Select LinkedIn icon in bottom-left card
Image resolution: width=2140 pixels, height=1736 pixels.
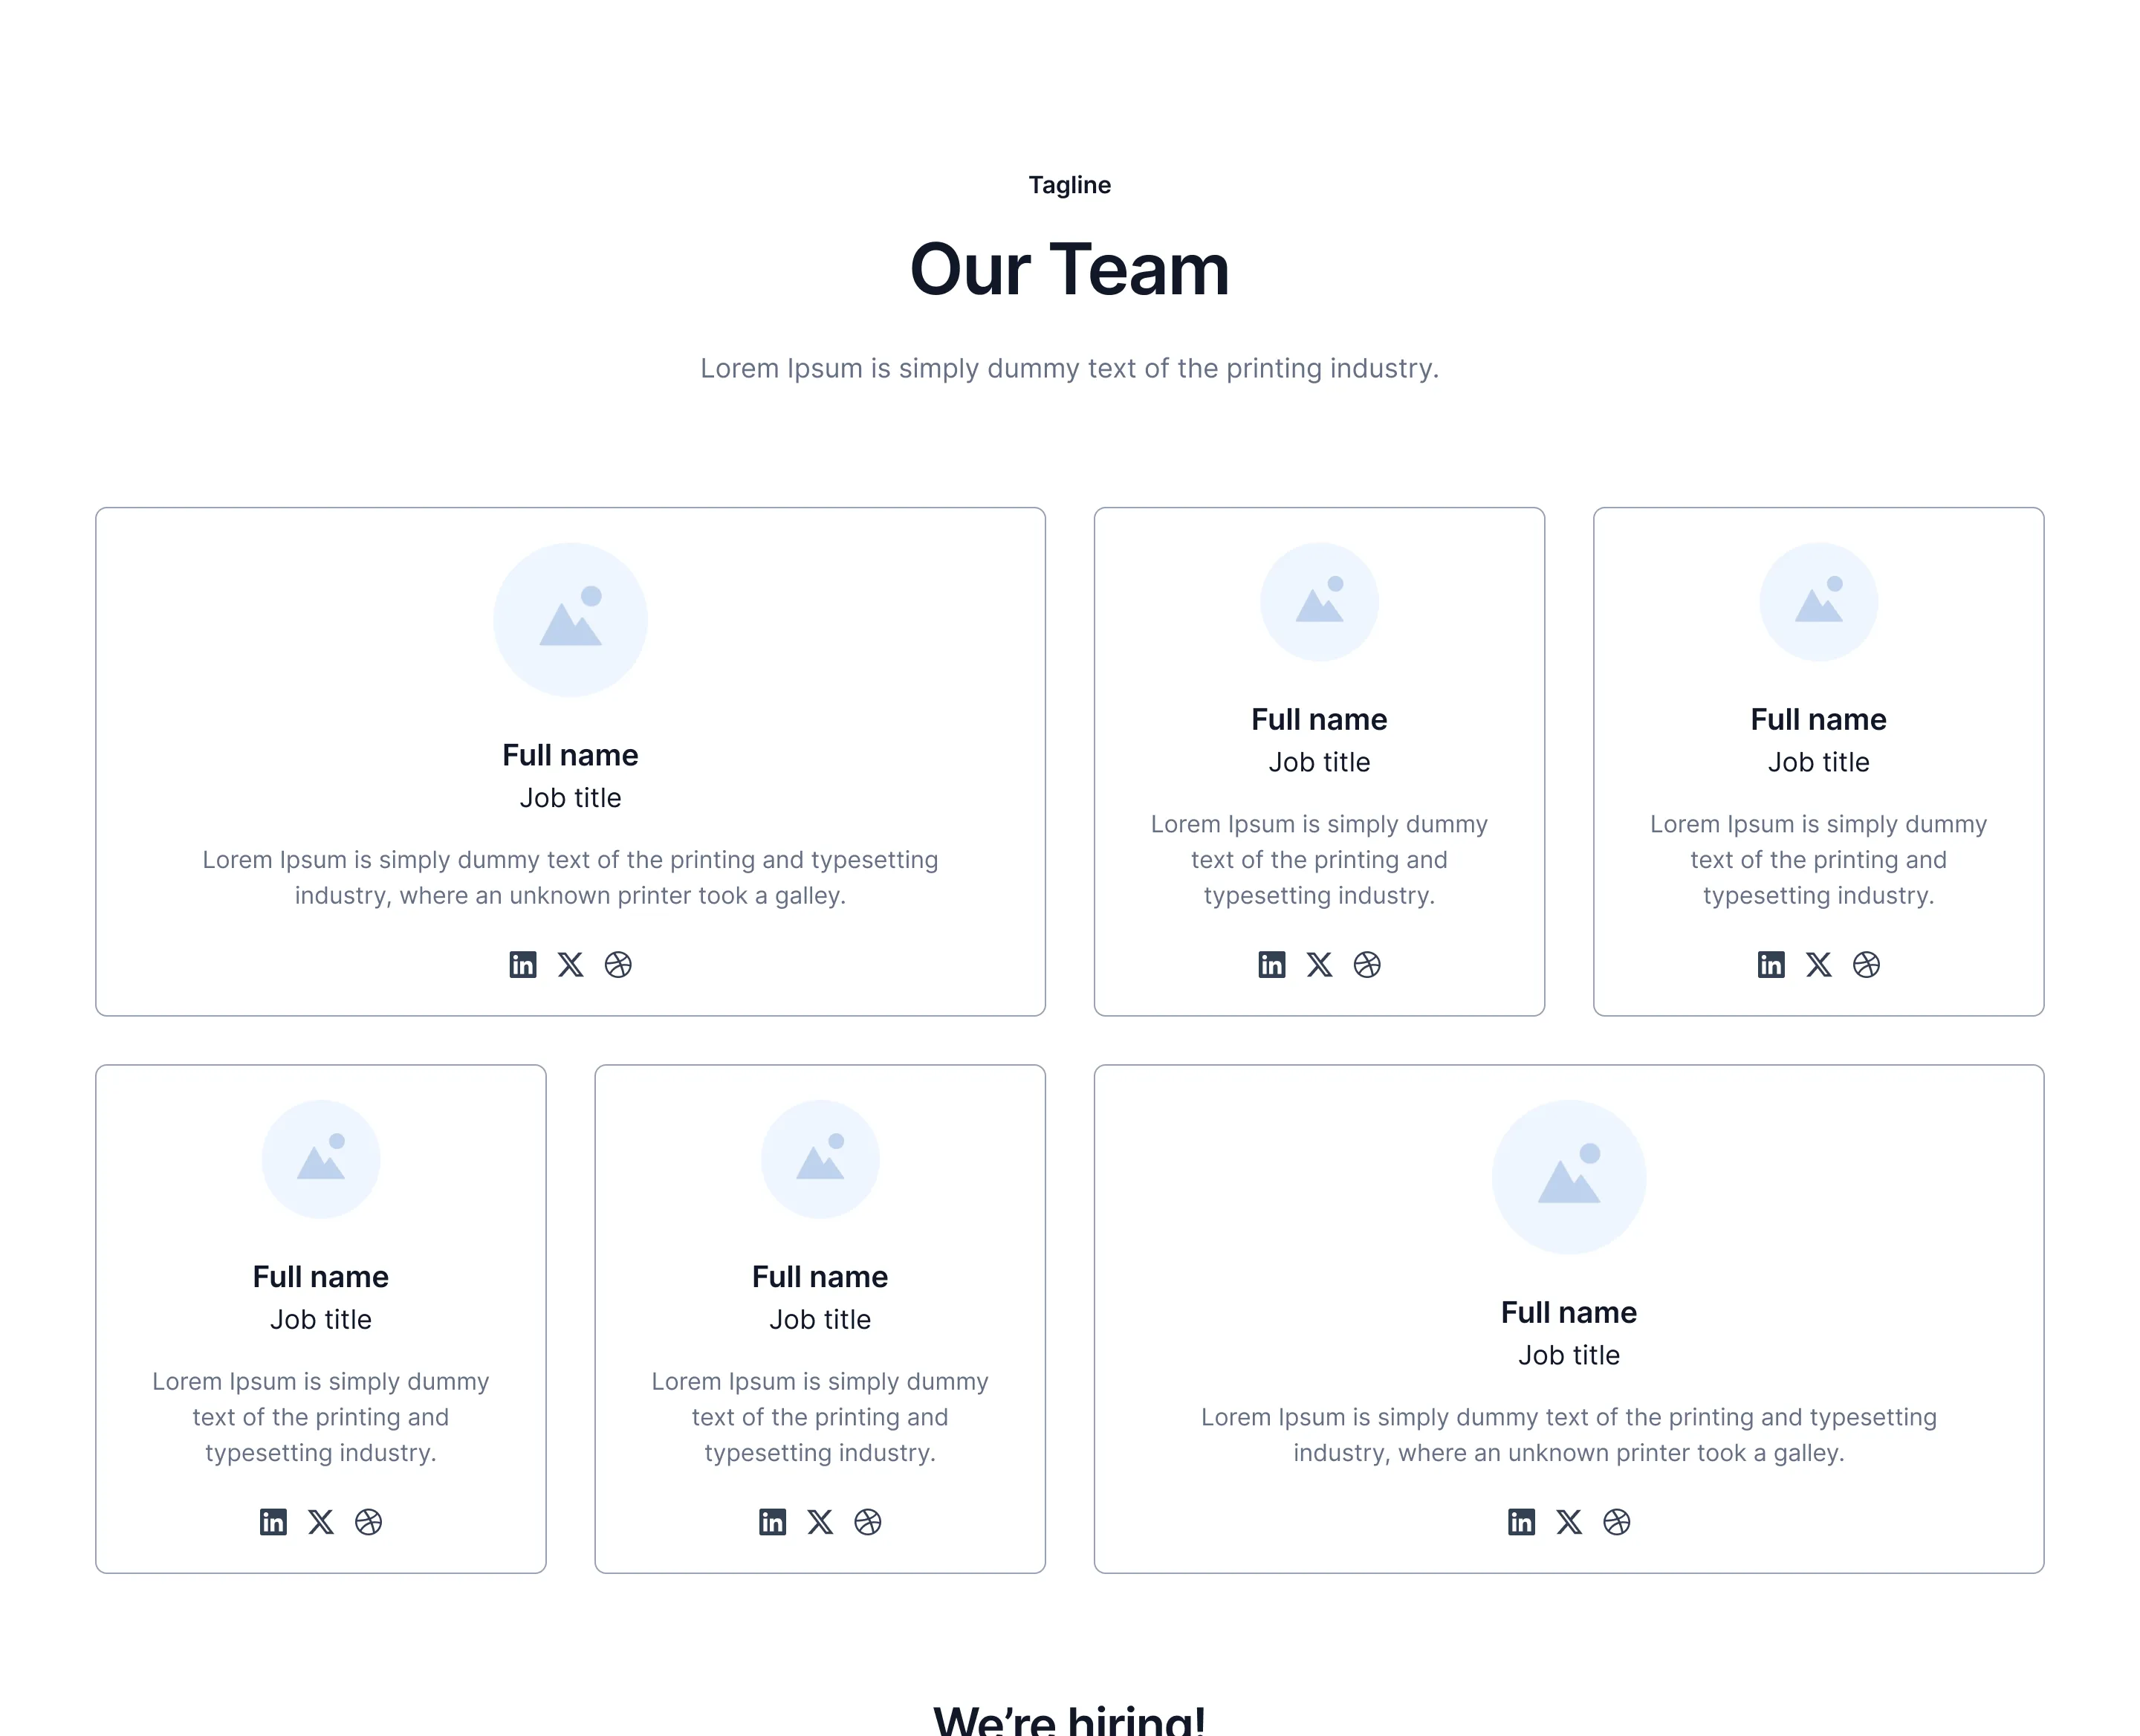(273, 1521)
